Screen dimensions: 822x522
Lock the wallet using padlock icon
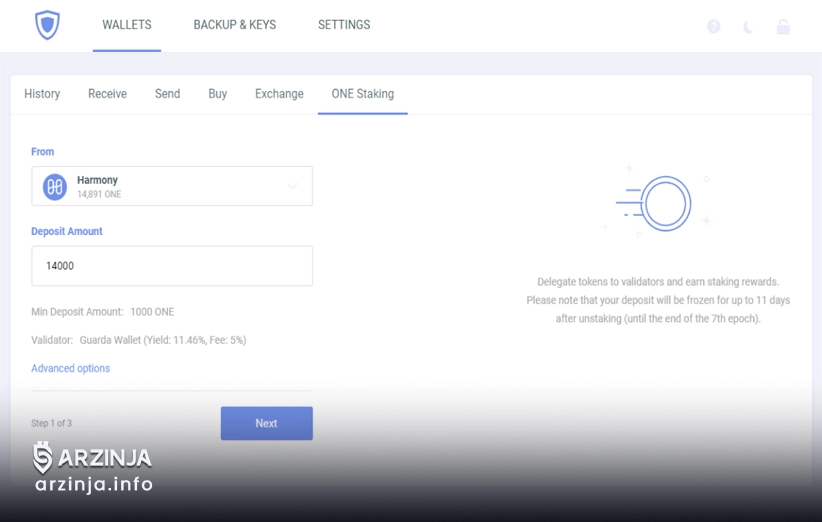click(x=783, y=27)
